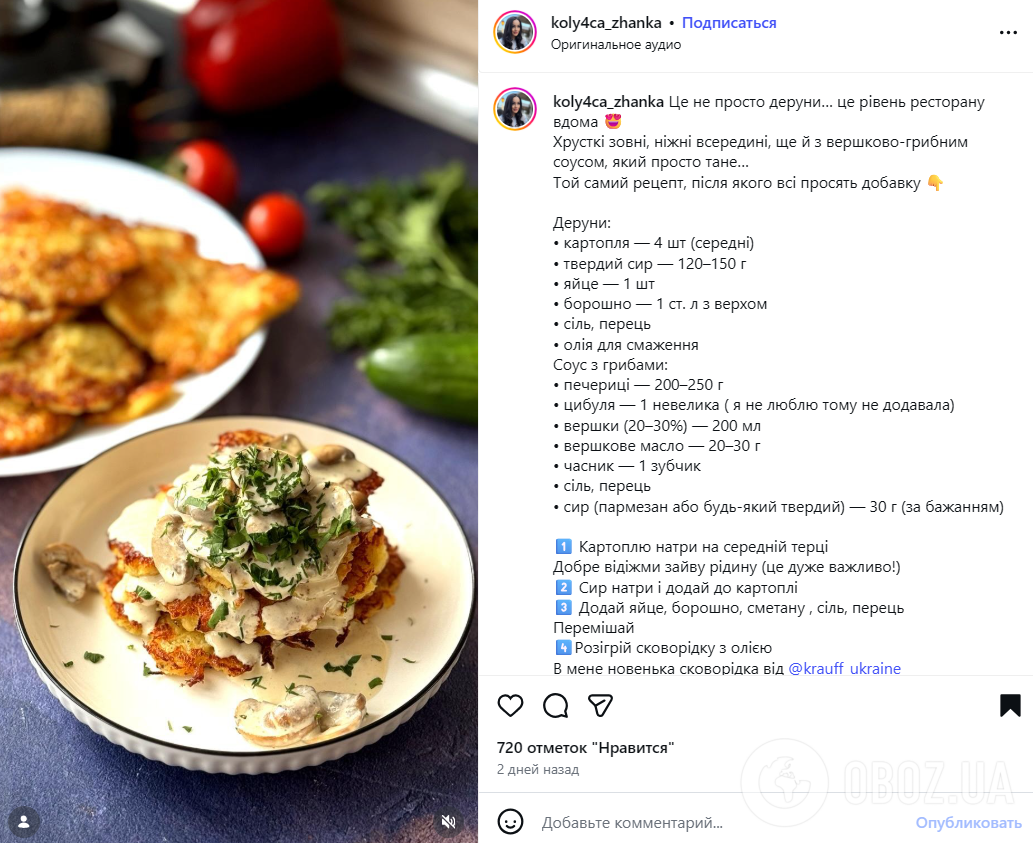1033x843 pixels.
Task: View the 720 отметок "Нравится" likes list
Action: pos(586,748)
